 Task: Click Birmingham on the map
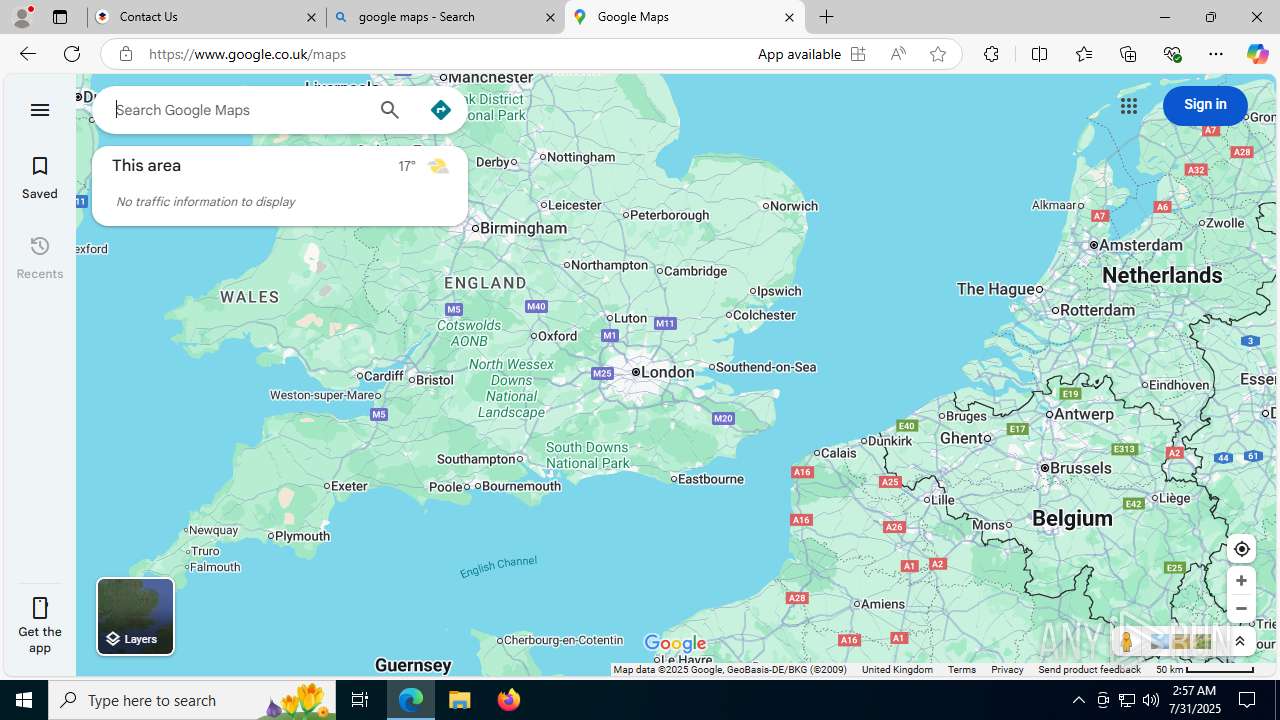pos(523,228)
